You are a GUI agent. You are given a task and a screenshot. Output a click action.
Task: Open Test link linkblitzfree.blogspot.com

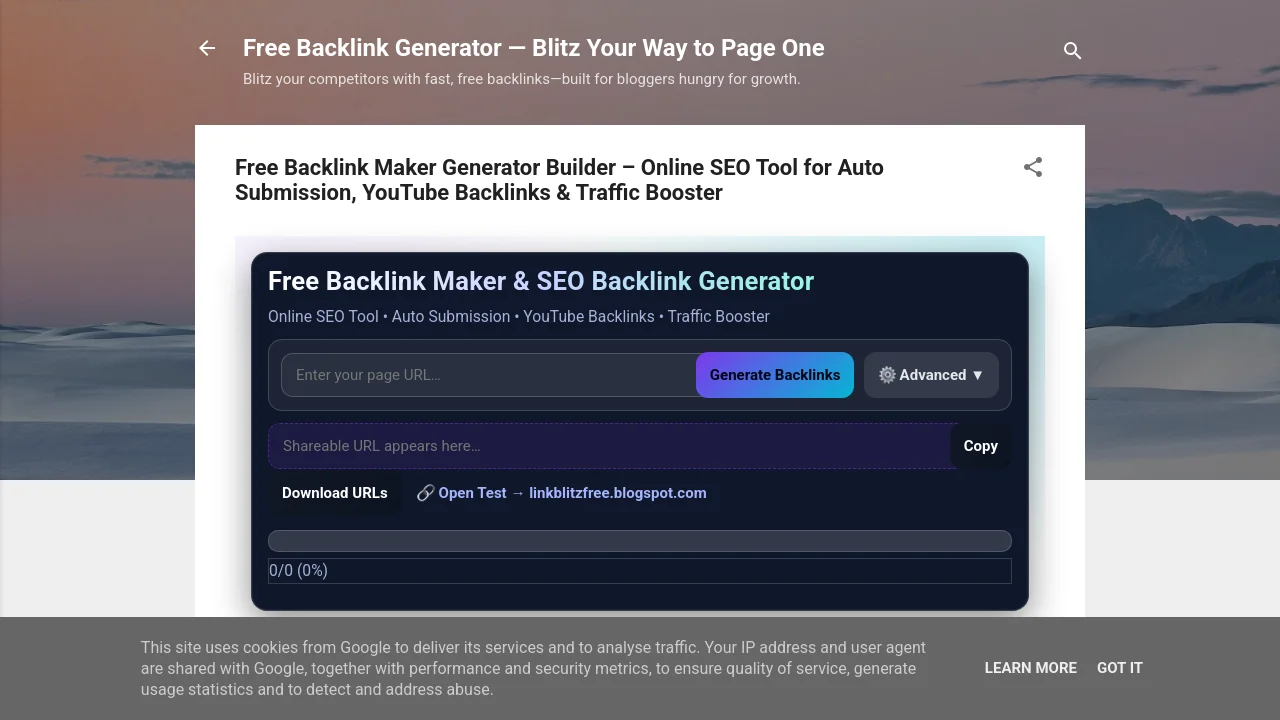pos(562,493)
